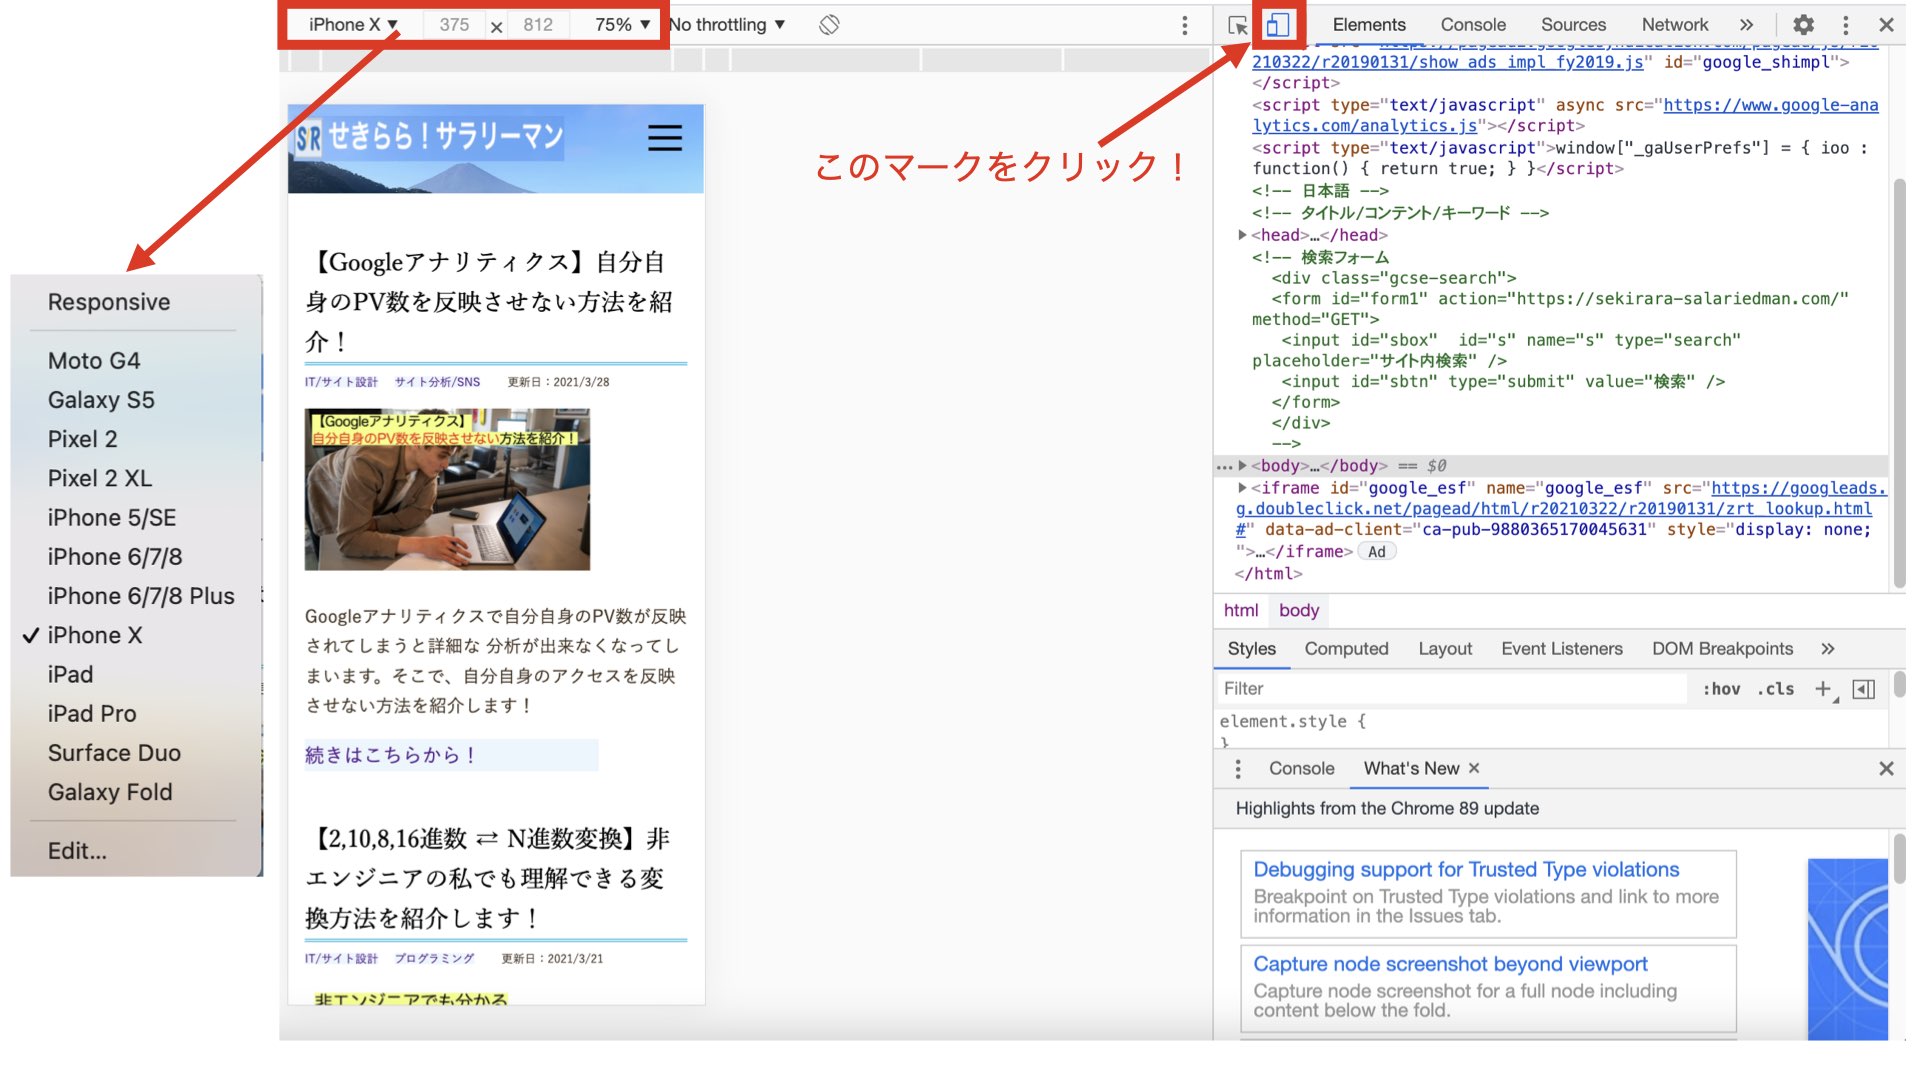Select the checked iPhone X entry
This screenshot has height=1080, width=1920.
(x=95, y=635)
